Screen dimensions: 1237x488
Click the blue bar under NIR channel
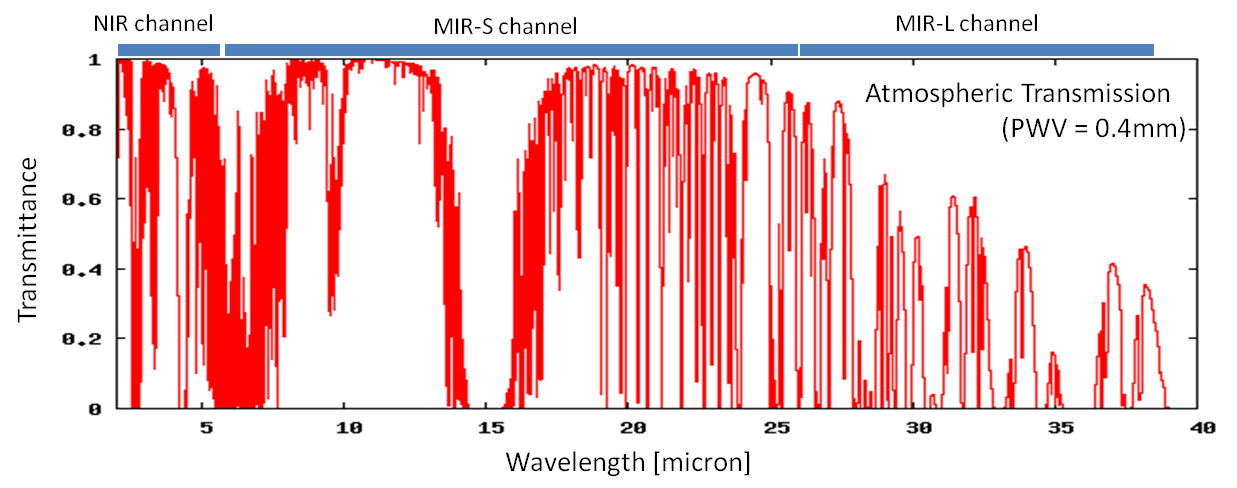click(168, 50)
